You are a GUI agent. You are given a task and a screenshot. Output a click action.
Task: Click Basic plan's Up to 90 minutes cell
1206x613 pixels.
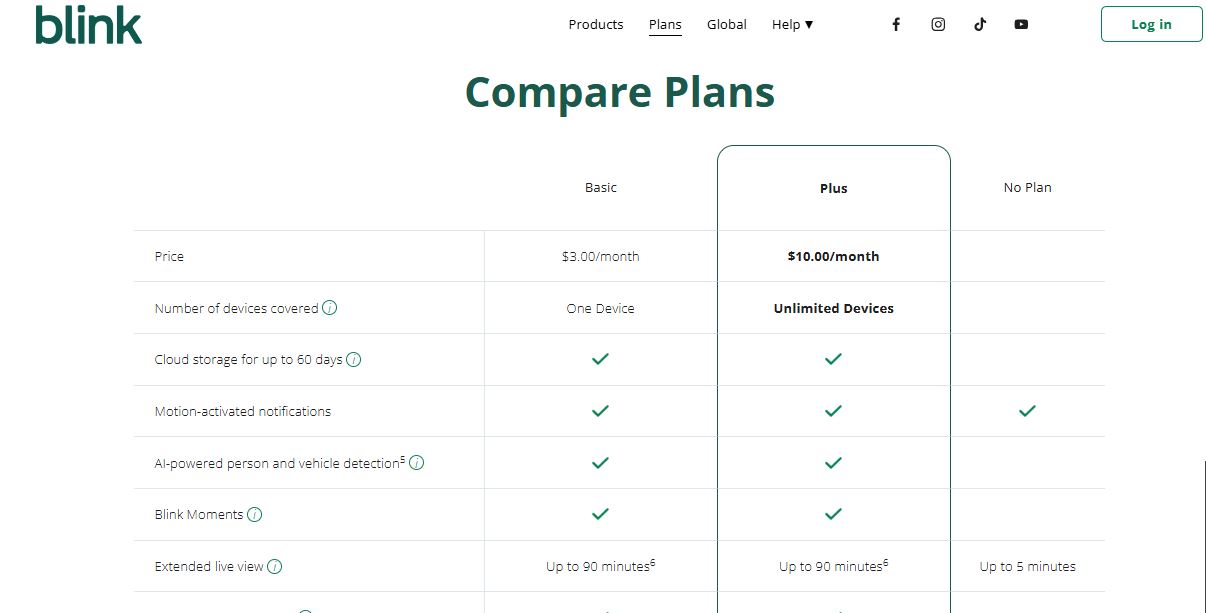600,566
